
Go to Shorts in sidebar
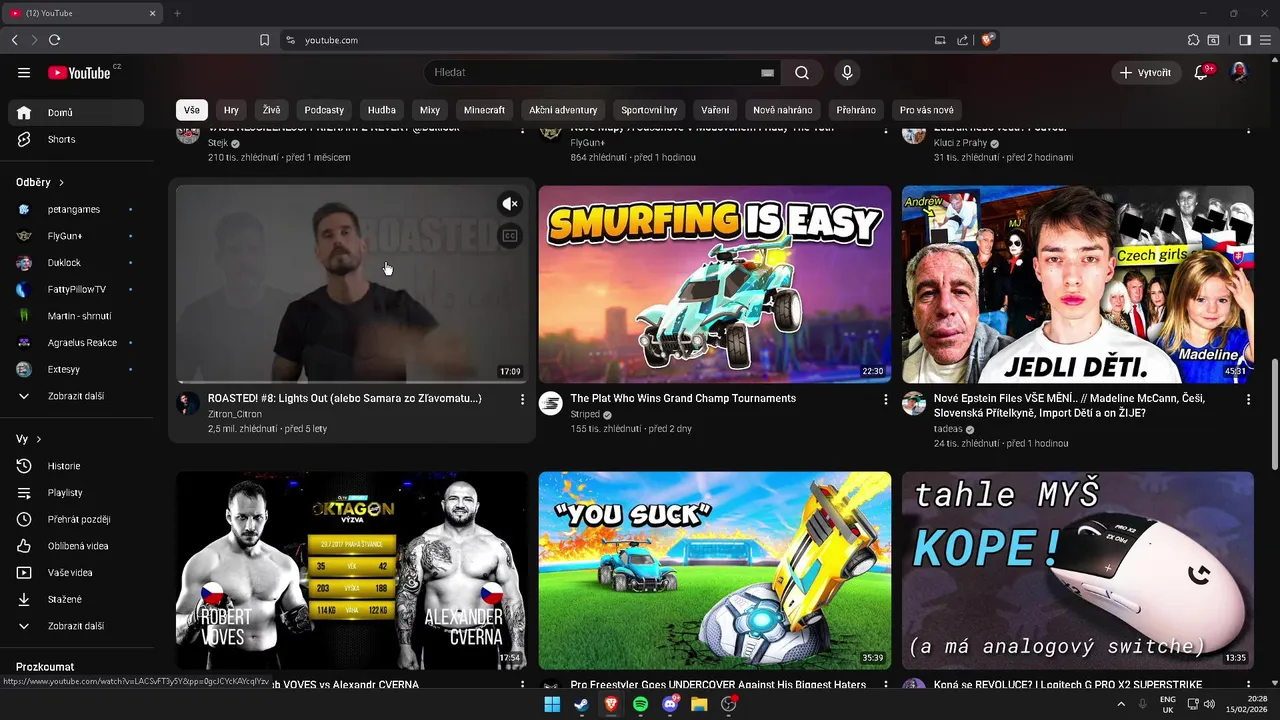[x=76, y=139]
